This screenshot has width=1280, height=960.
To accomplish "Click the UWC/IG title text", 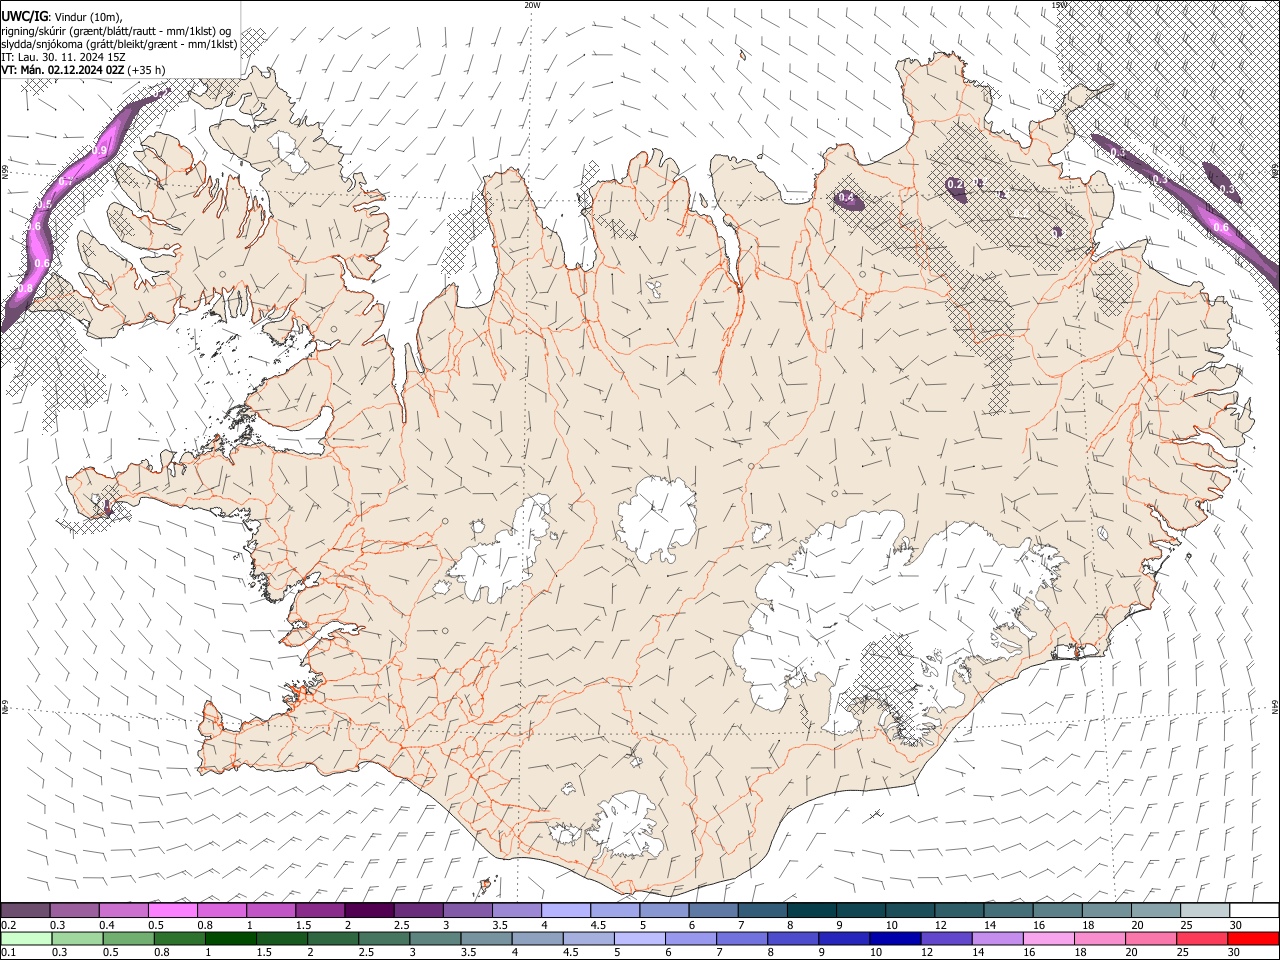I will [24, 17].
